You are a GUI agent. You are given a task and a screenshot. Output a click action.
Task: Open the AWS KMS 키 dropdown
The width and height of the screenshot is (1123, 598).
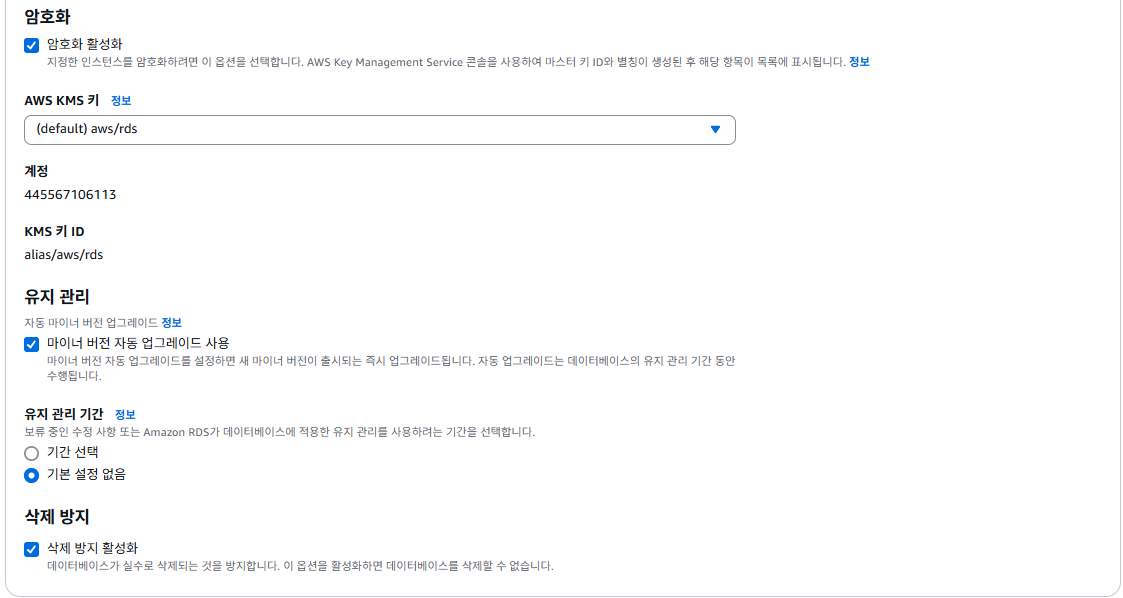(380, 130)
